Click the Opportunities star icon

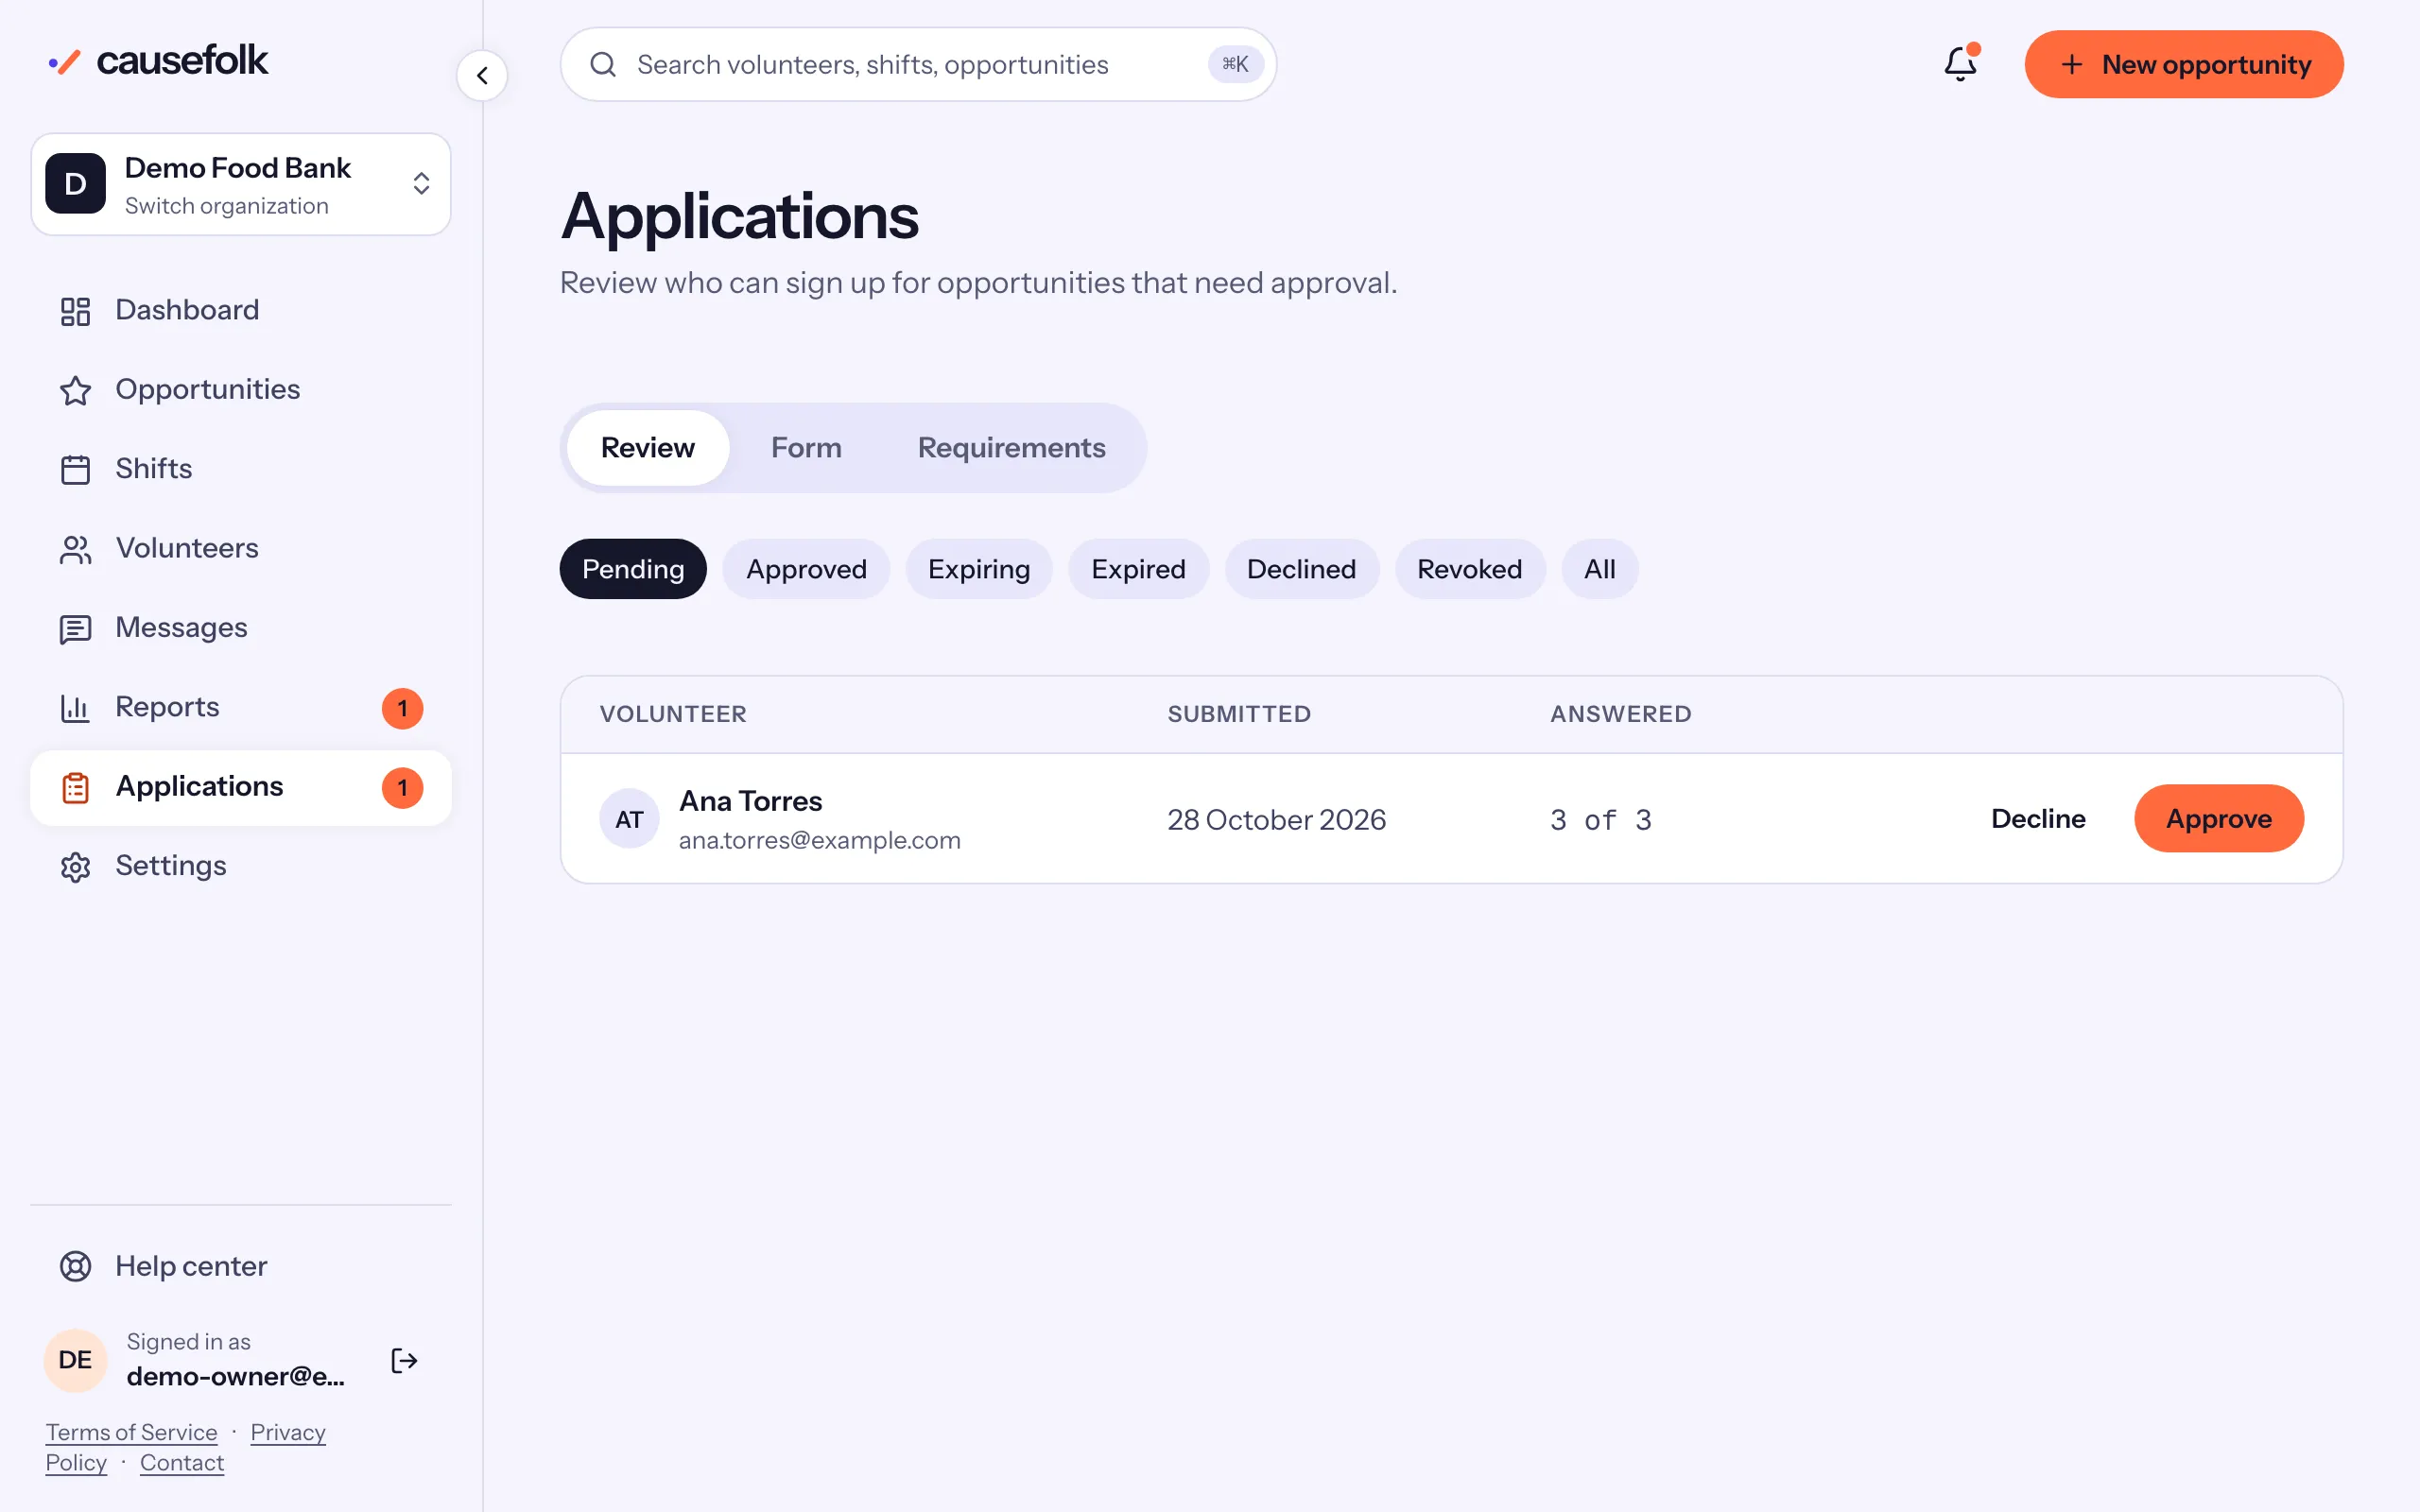pyautogui.click(x=75, y=390)
